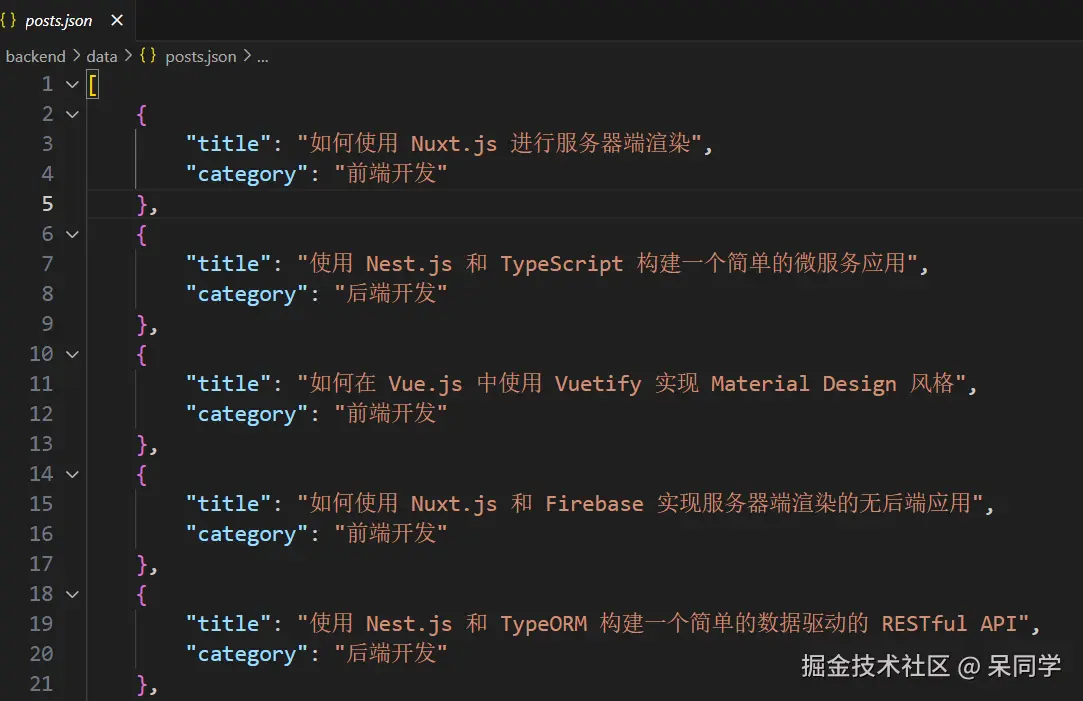Open the data breadcrumb segment
Screen dimensions: 1083x701
click(x=102, y=57)
